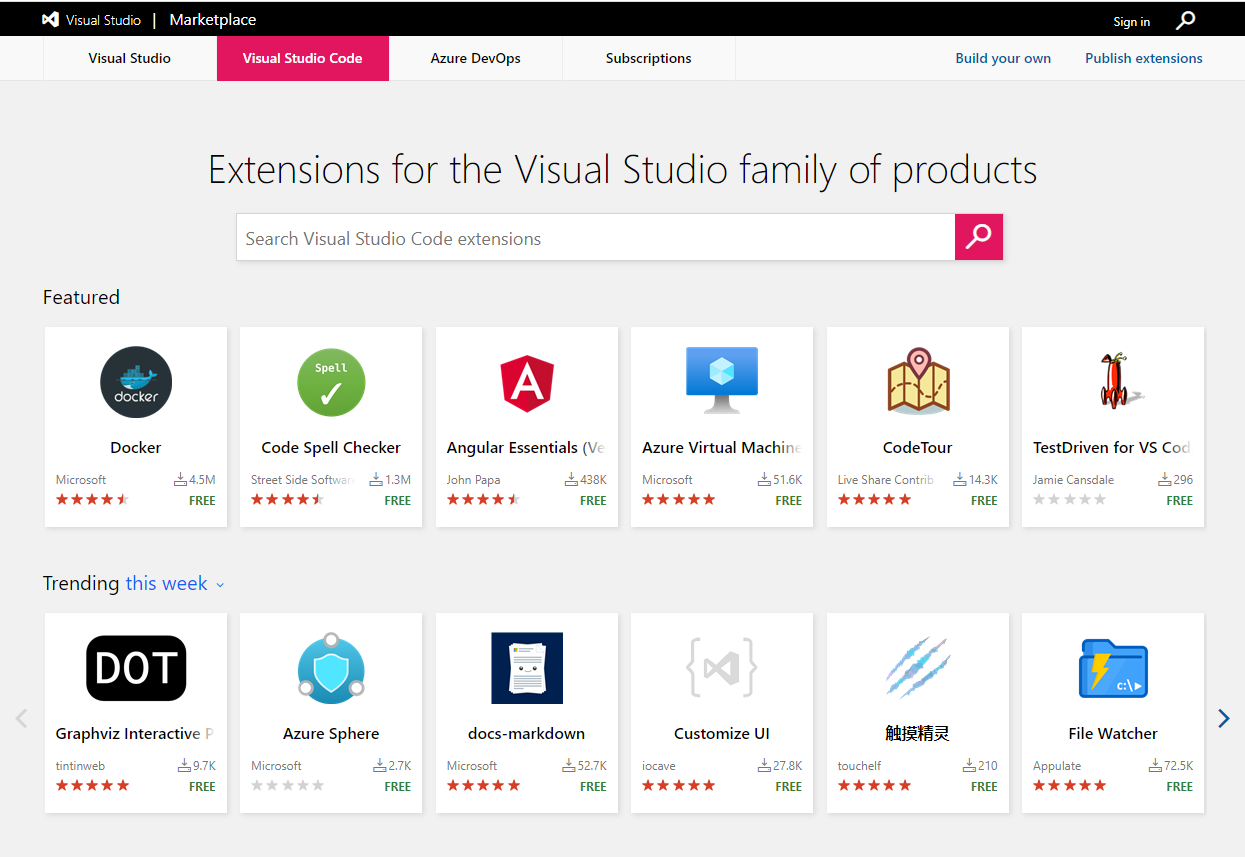Click empty star rating on TestDriven card

point(1070,500)
